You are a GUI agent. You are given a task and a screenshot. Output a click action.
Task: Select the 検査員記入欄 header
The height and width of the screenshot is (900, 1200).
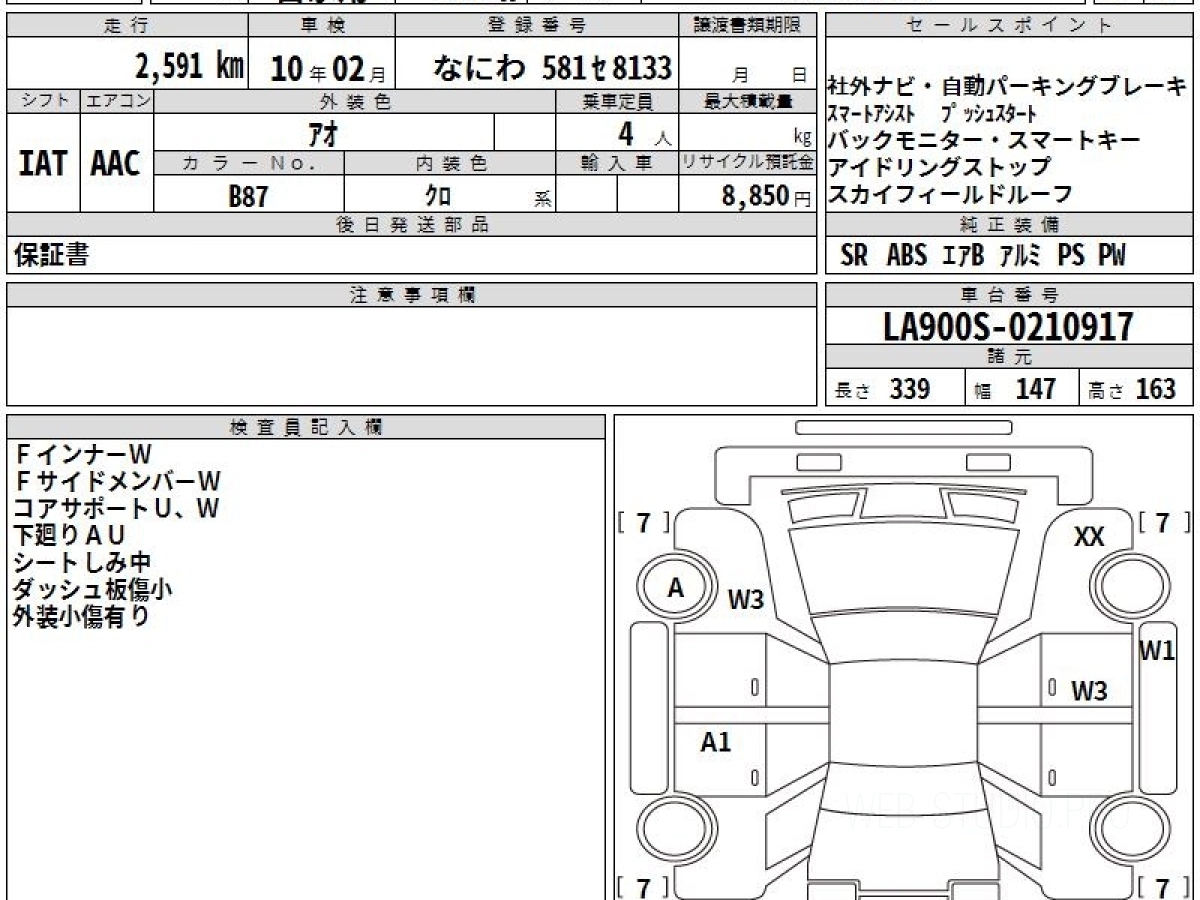coord(306,427)
